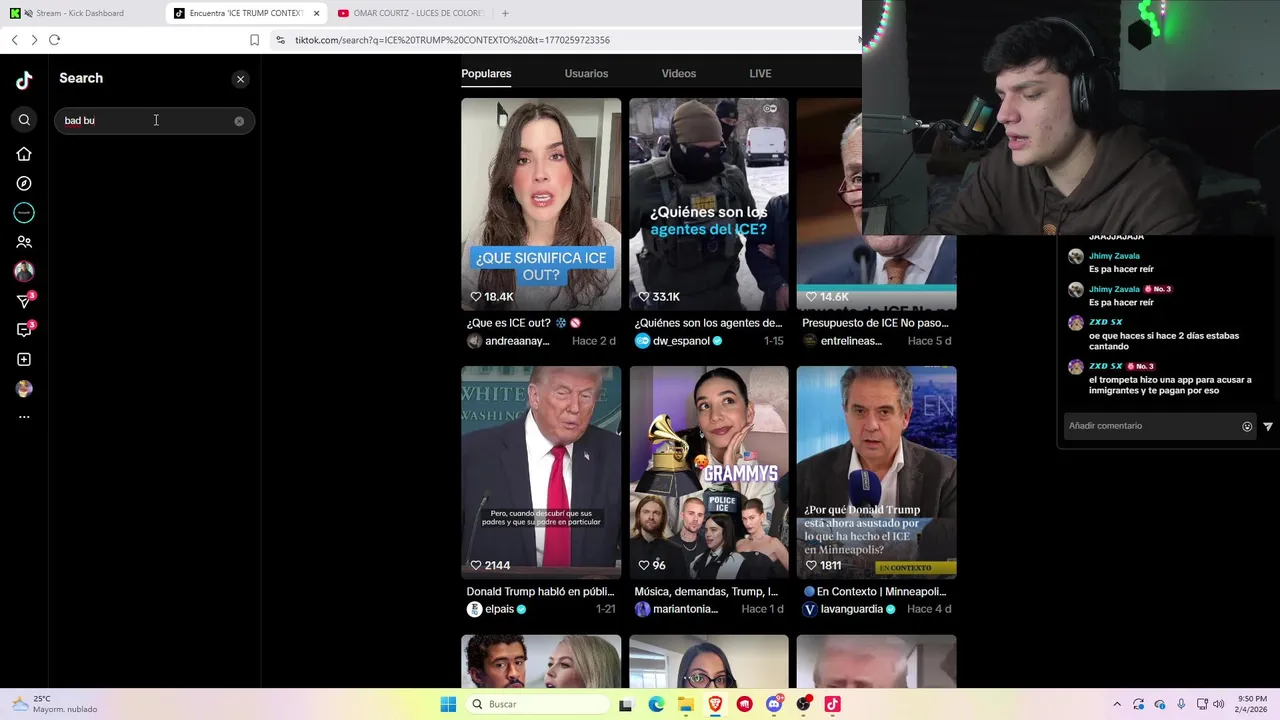The height and width of the screenshot is (720, 1280).
Task: Send comment with paper plane icon
Action: click(x=1268, y=426)
